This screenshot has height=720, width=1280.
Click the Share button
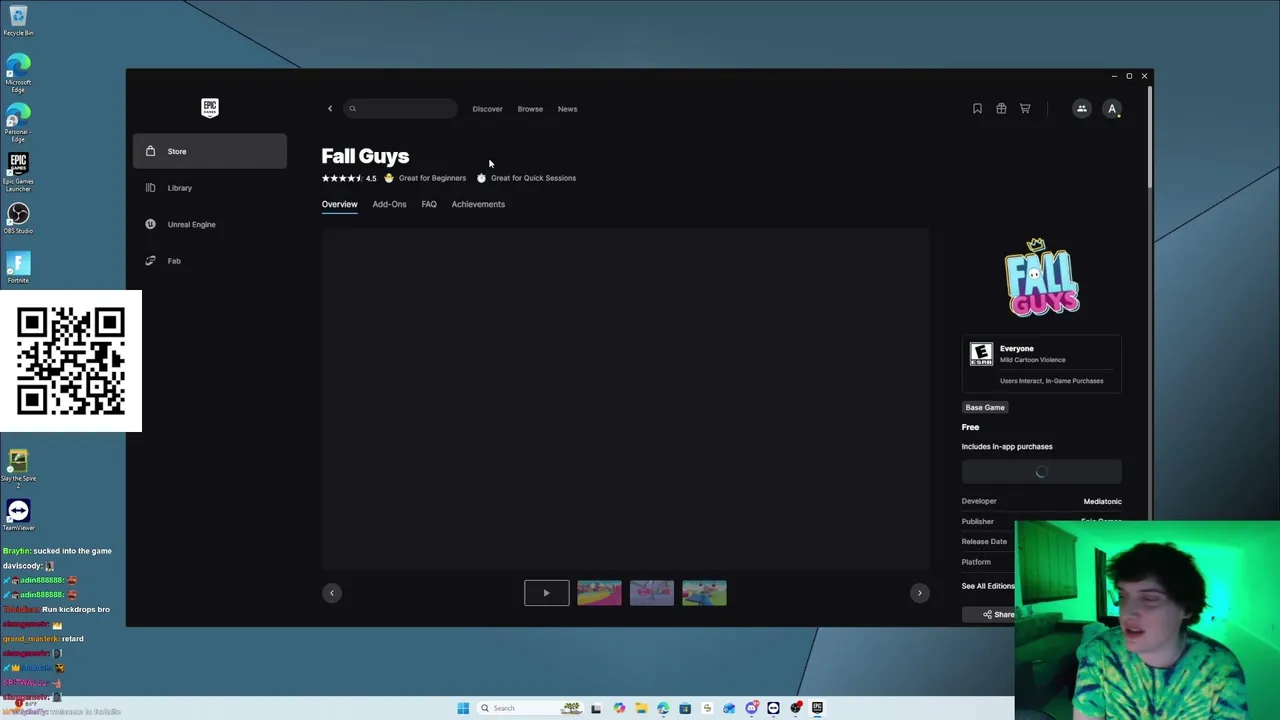click(x=998, y=615)
